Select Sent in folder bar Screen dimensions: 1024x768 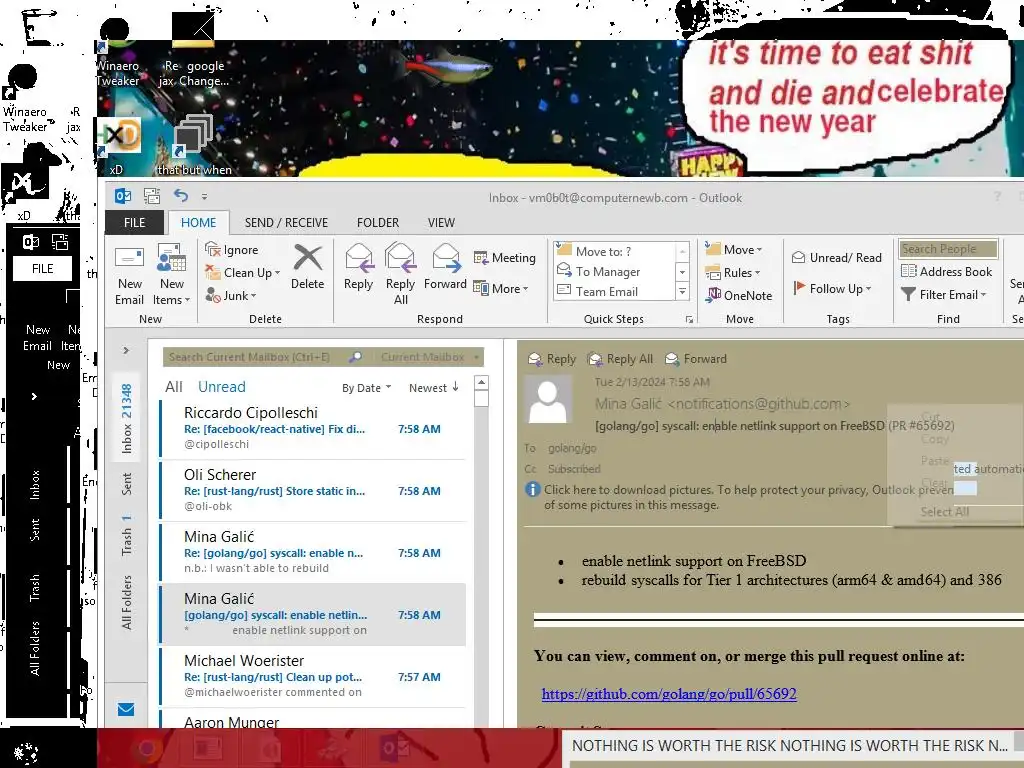(127, 484)
